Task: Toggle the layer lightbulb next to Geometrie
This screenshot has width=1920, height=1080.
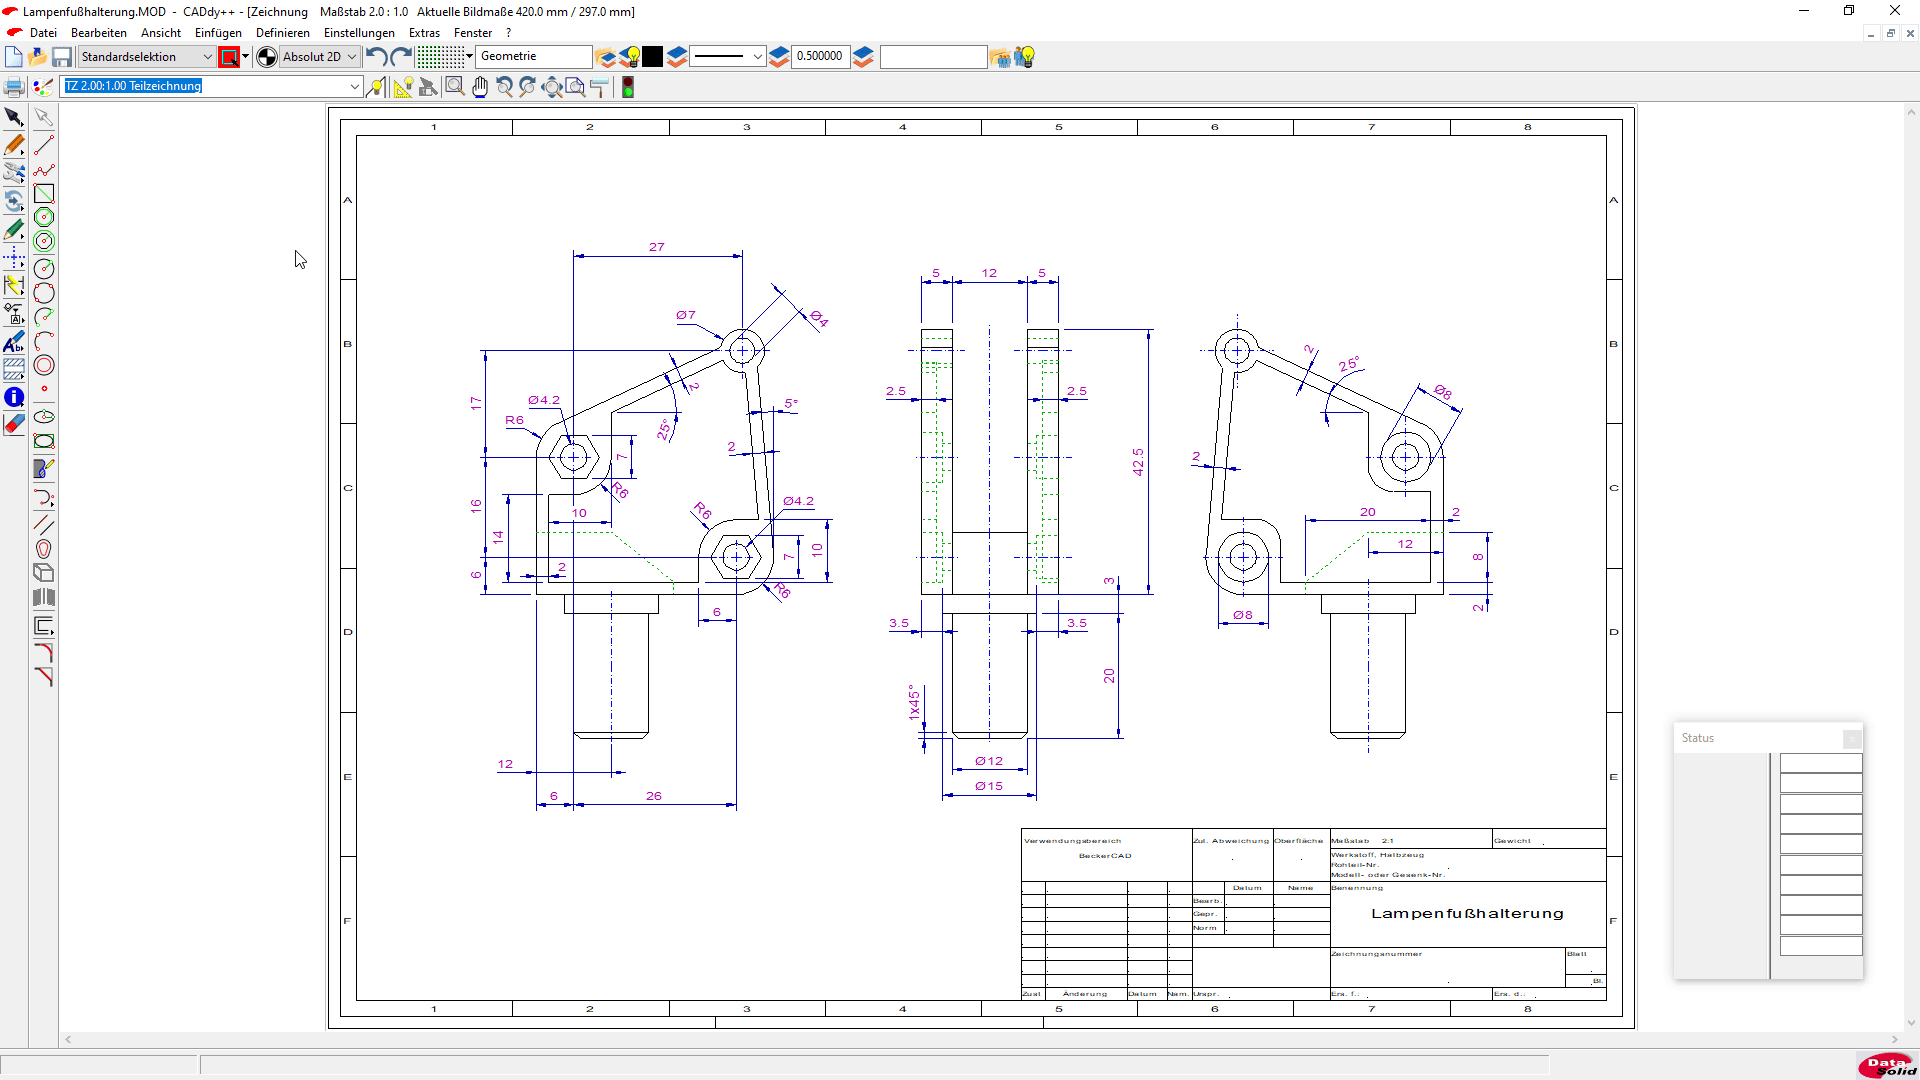Action: point(630,57)
